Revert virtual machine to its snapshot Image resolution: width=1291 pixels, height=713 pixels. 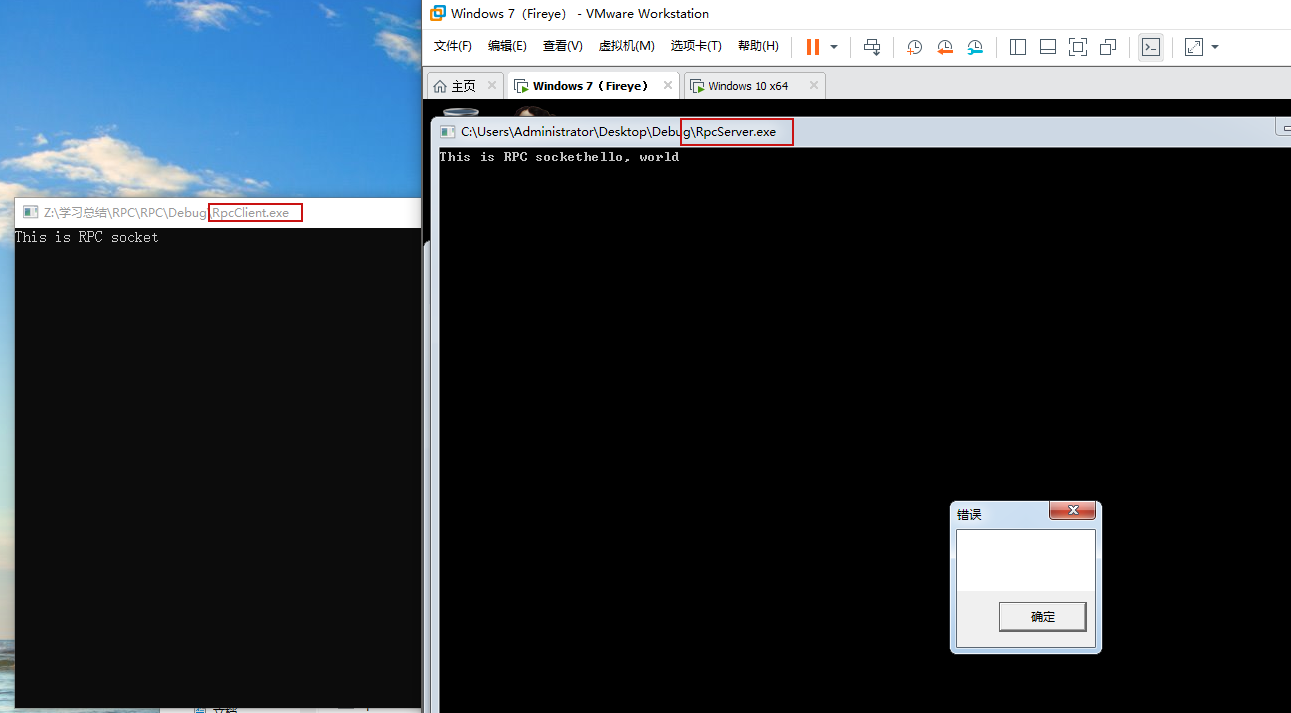coord(945,47)
